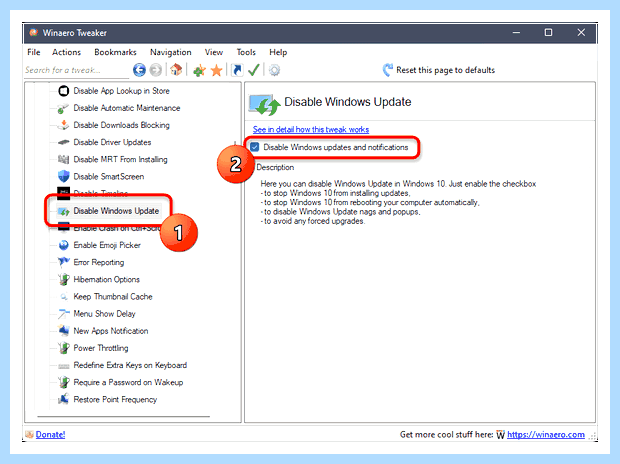Click the Restore Point Frequency icon
The image size is (620, 464).
[64, 400]
